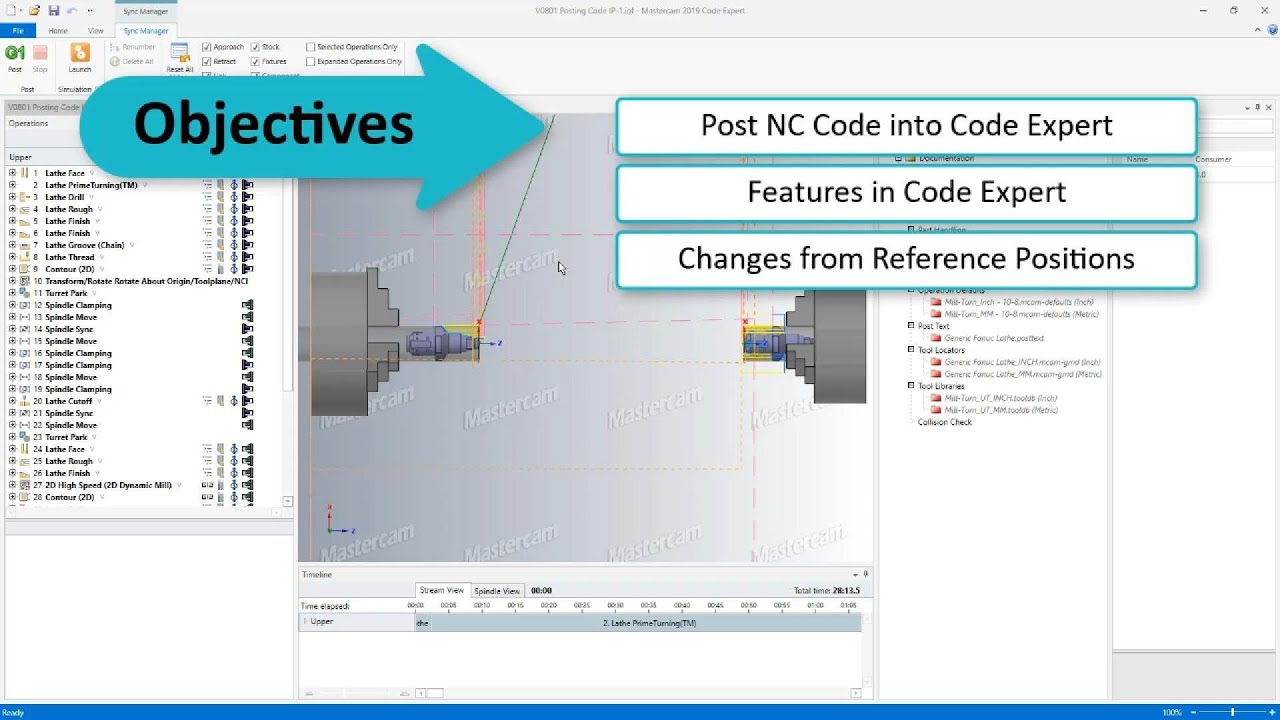Click the Undo arrow in quick access toolbar
Image resolution: width=1280 pixels, height=720 pixels.
70,10
